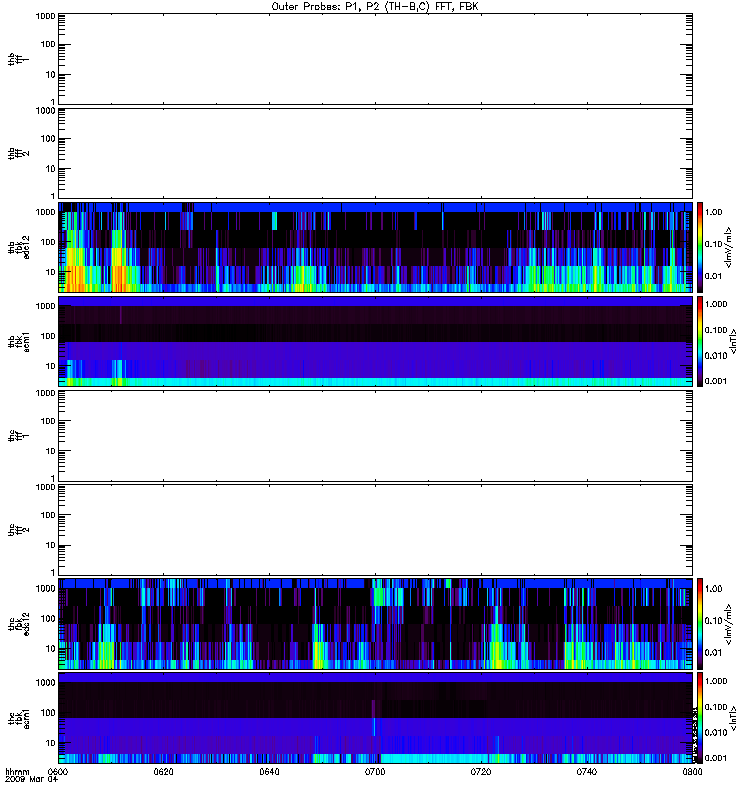Select the 0700 time axis label
The width and height of the screenshot is (750, 800).
(375, 772)
